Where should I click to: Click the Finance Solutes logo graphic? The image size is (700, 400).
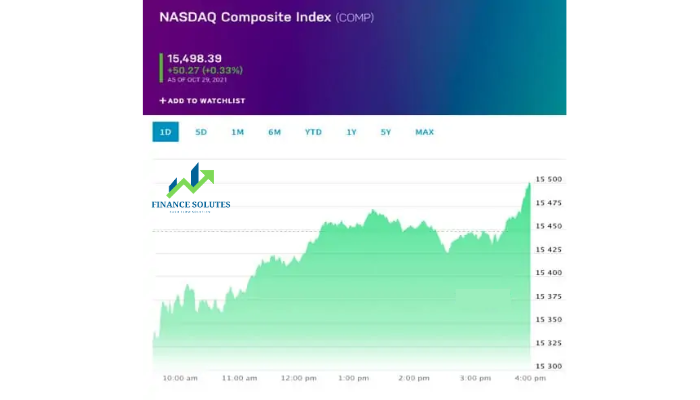click(191, 180)
